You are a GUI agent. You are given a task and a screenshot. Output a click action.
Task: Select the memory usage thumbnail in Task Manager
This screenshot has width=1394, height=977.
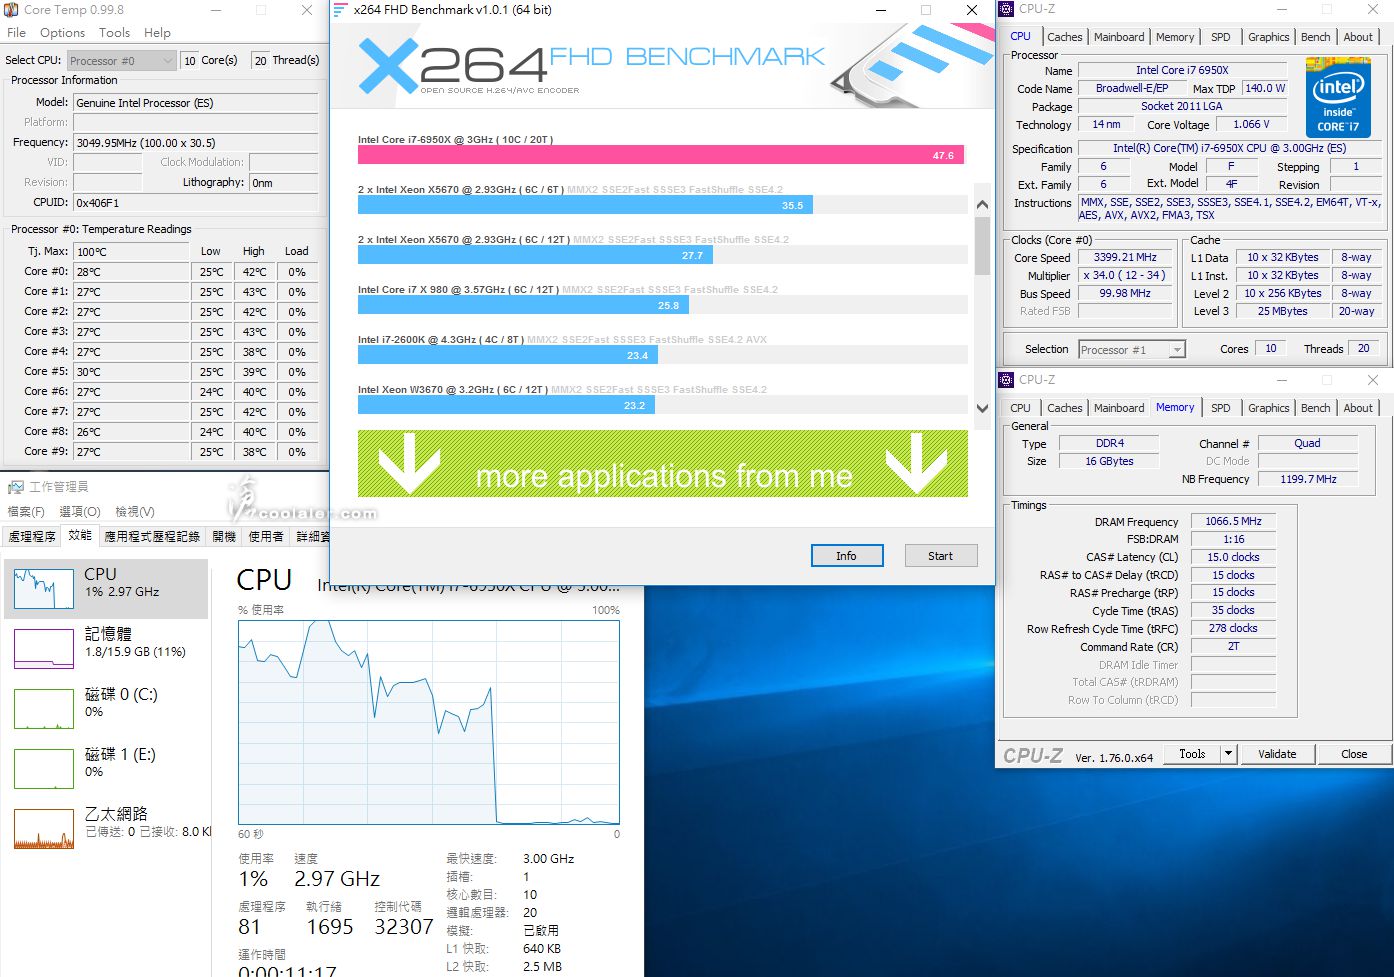[x=44, y=649]
